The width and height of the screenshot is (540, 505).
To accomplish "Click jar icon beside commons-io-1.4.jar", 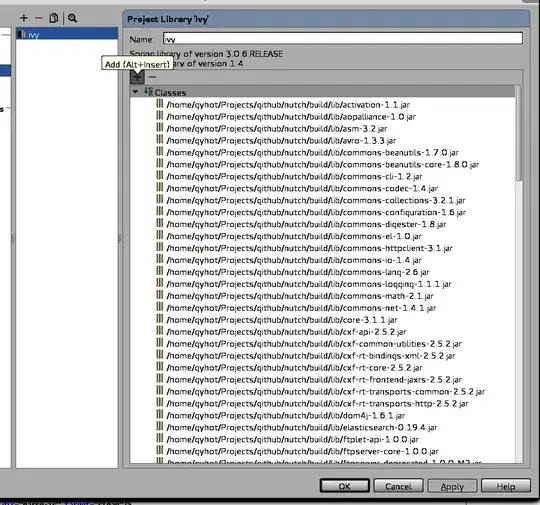I will tap(159, 259).
